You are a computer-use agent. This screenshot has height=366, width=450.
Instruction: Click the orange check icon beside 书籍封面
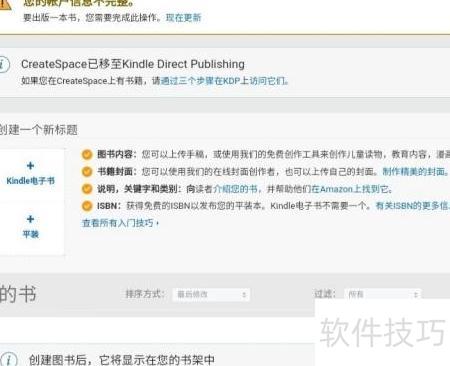[87, 172]
